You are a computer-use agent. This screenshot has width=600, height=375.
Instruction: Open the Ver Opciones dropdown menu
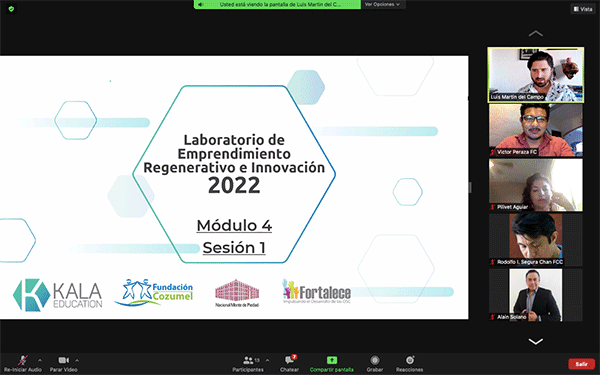[x=383, y=5]
